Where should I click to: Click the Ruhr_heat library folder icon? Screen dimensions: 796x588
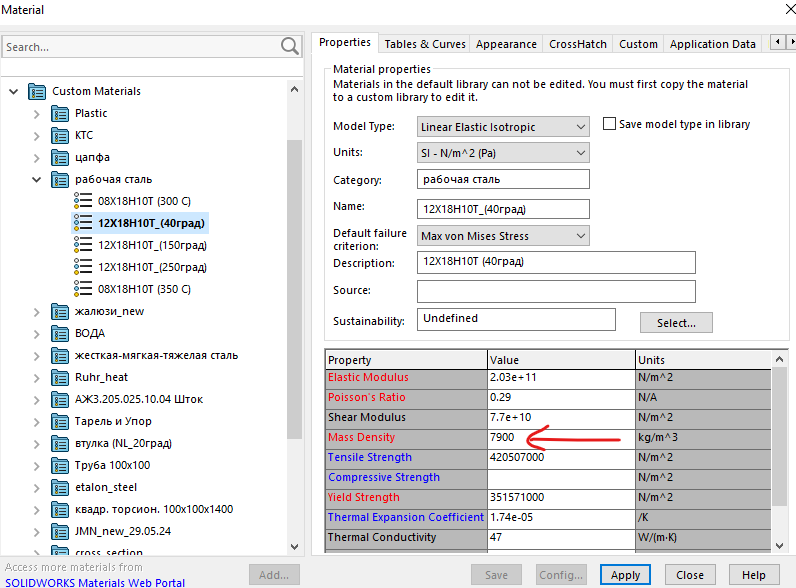click(x=60, y=377)
